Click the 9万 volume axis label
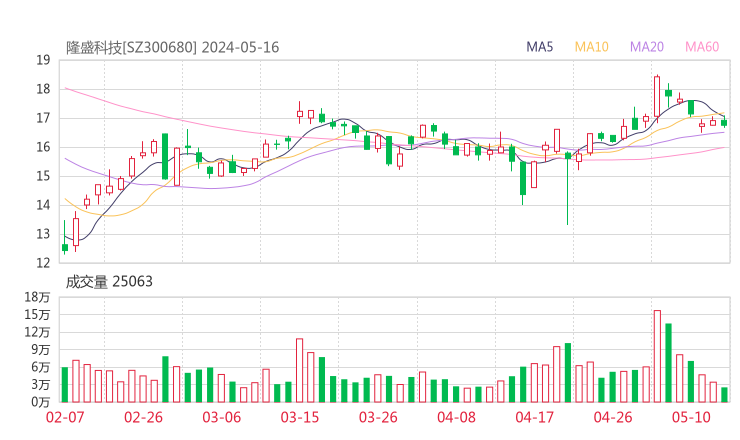The image size is (740, 440). click(41, 350)
